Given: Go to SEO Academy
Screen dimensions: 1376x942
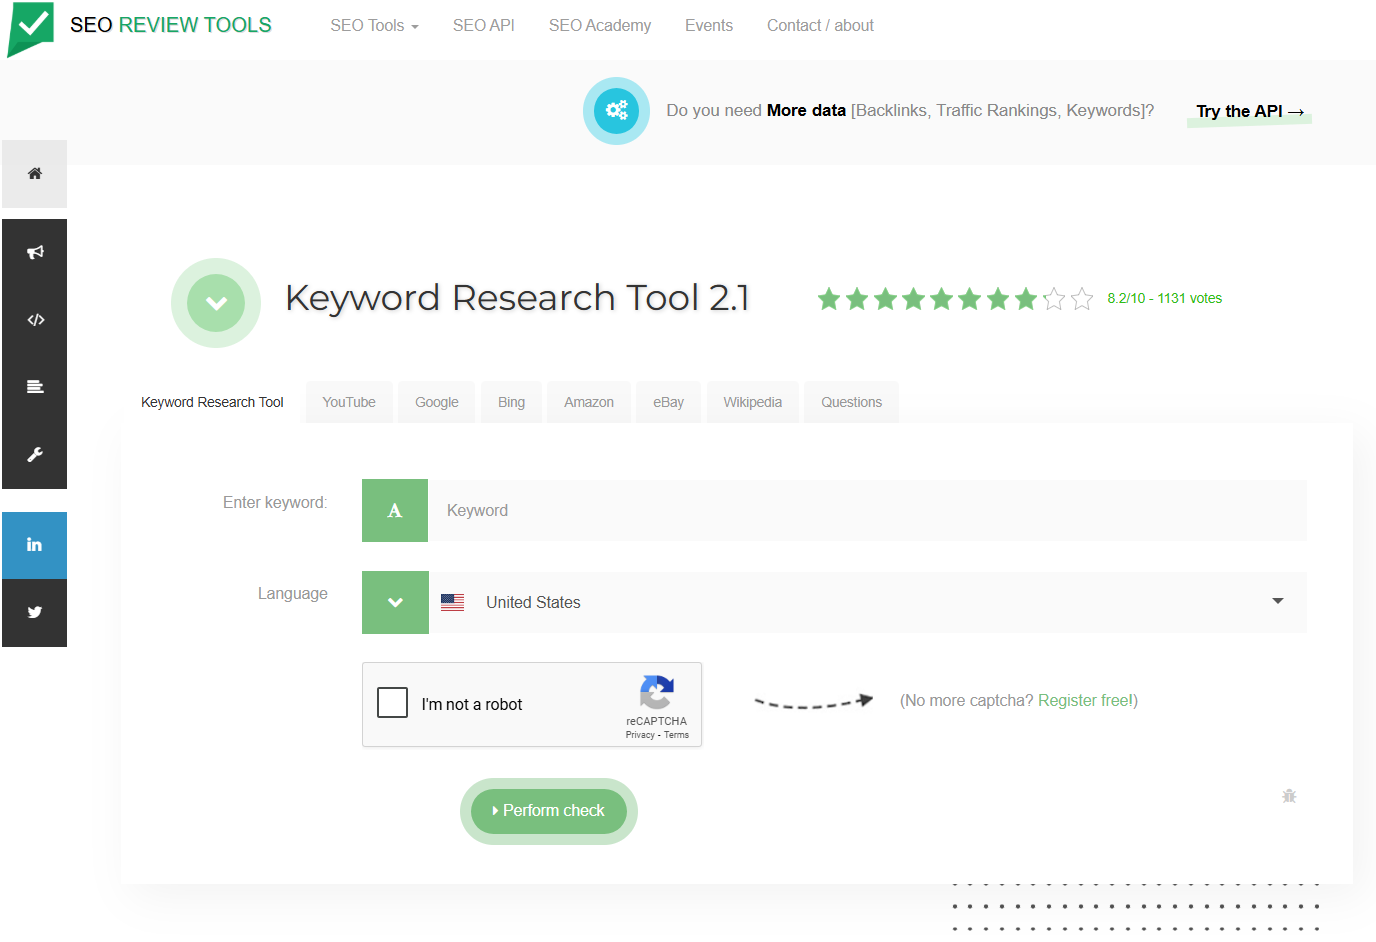Looking at the screenshot, I should point(599,26).
